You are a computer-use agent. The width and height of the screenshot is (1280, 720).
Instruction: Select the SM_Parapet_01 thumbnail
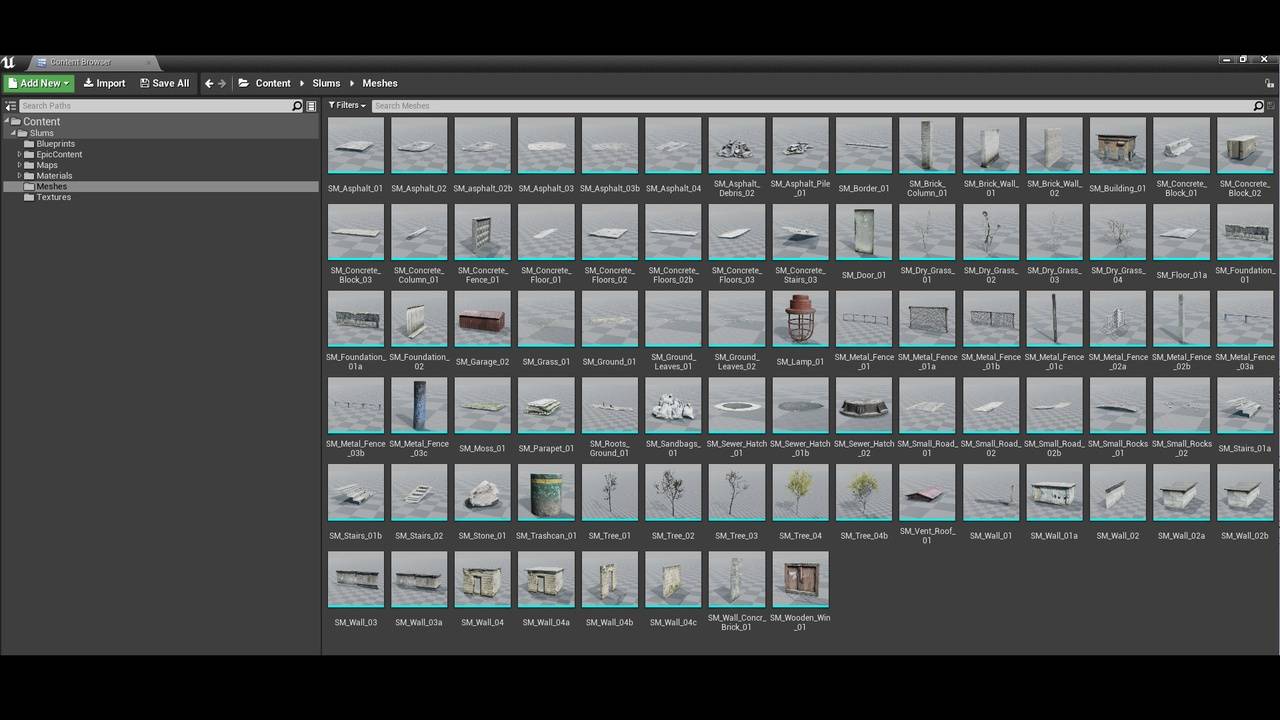pyautogui.click(x=546, y=407)
